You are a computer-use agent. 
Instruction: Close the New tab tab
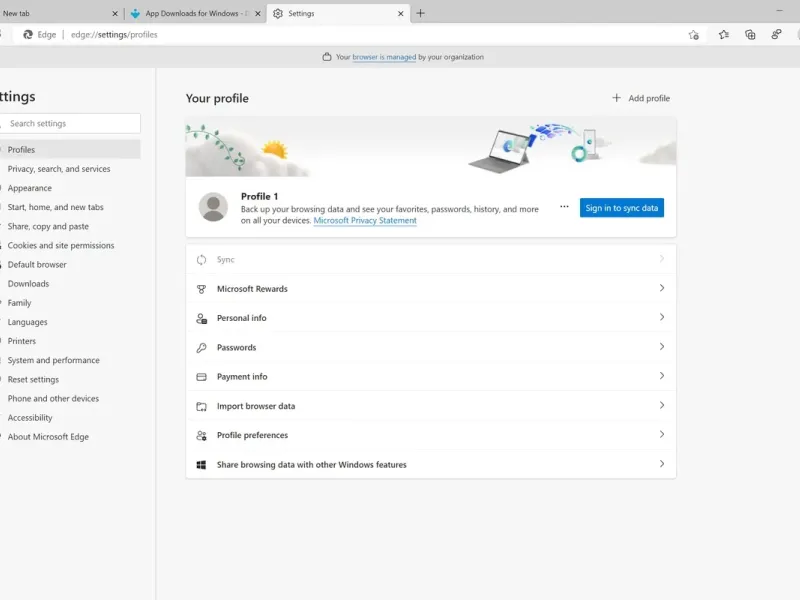tap(115, 14)
